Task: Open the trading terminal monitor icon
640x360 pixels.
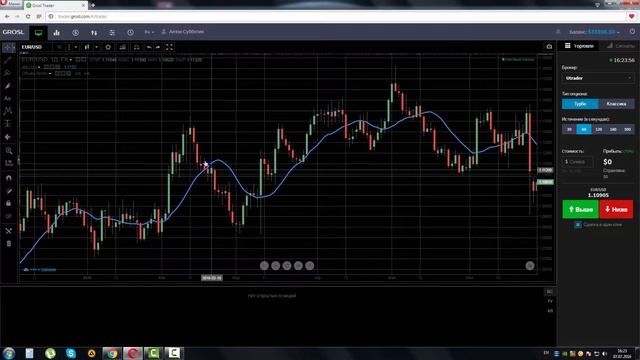Action: pyautogui.click(x=38, y=32)
